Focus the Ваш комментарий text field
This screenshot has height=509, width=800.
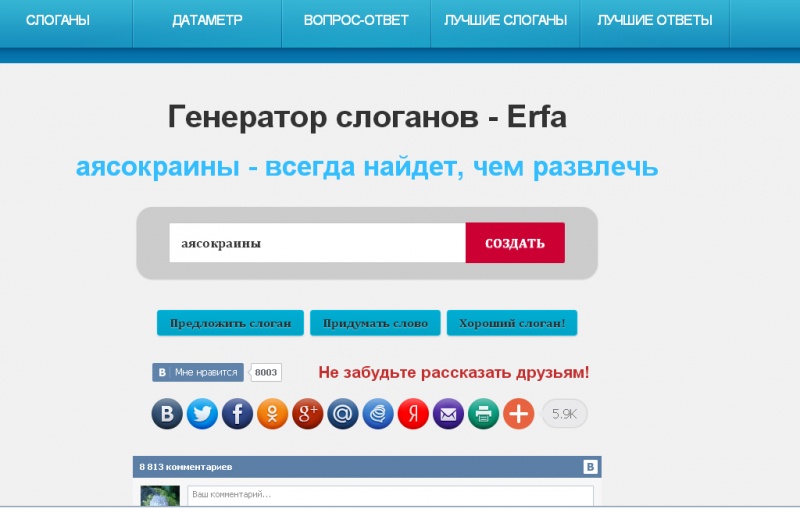tap(390, 495)
